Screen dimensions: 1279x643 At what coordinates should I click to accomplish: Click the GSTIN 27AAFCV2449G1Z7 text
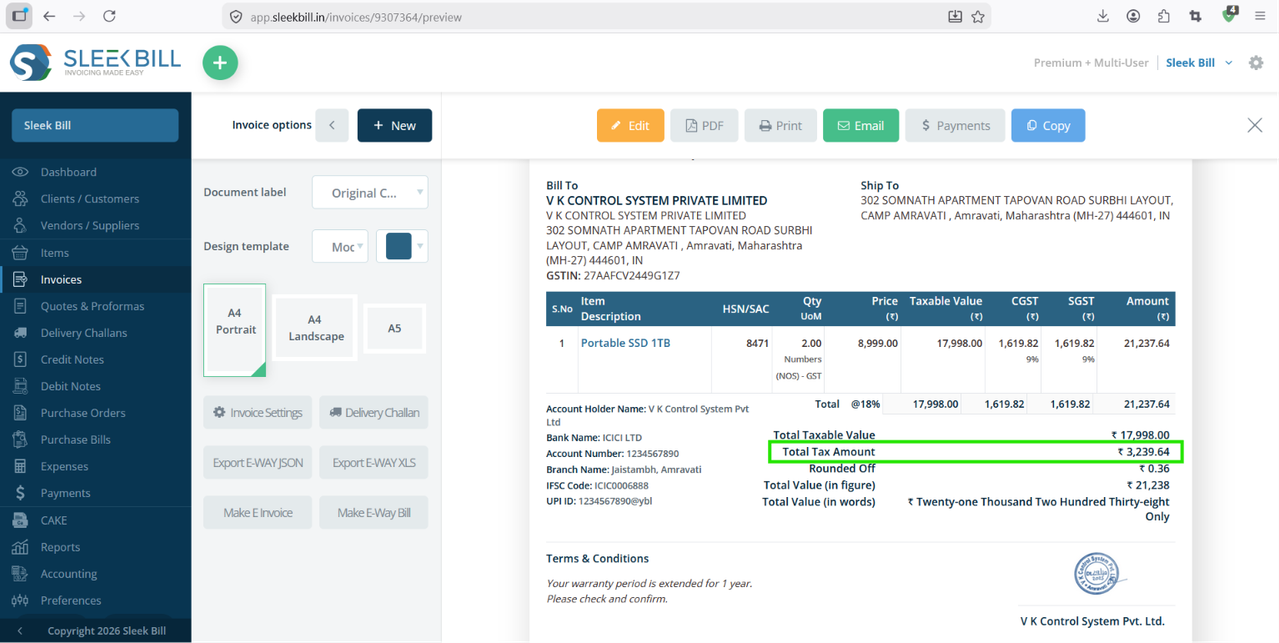[613, 275]
